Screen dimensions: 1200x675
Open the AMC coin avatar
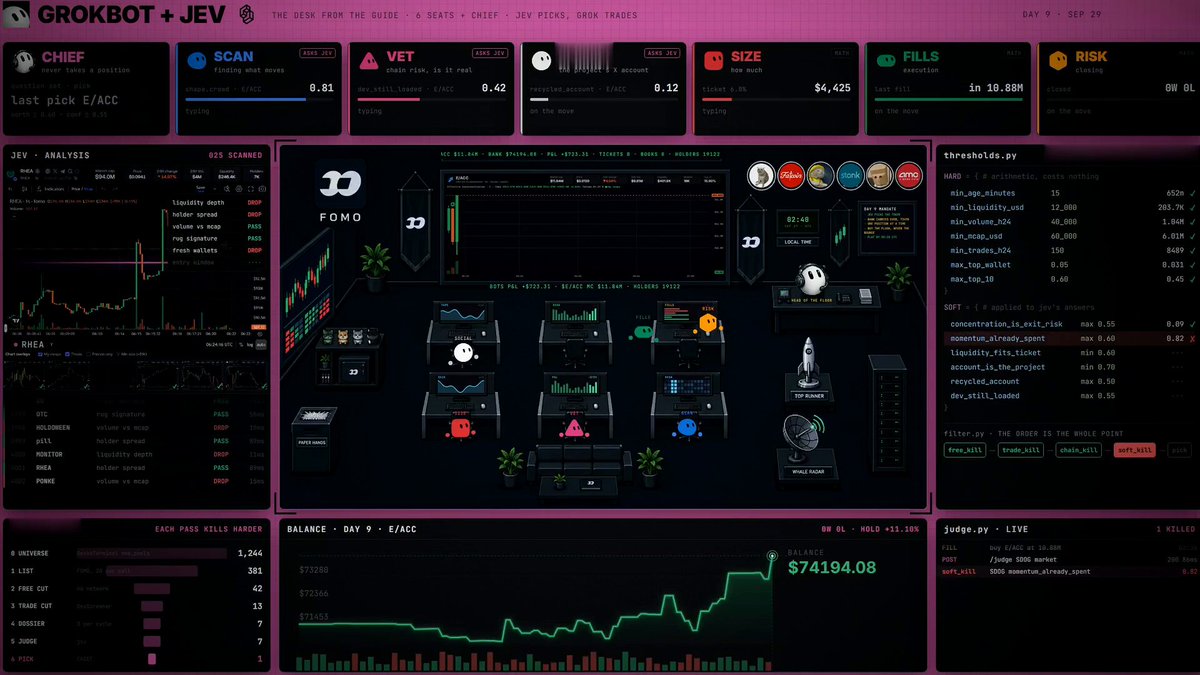[909, 175]
